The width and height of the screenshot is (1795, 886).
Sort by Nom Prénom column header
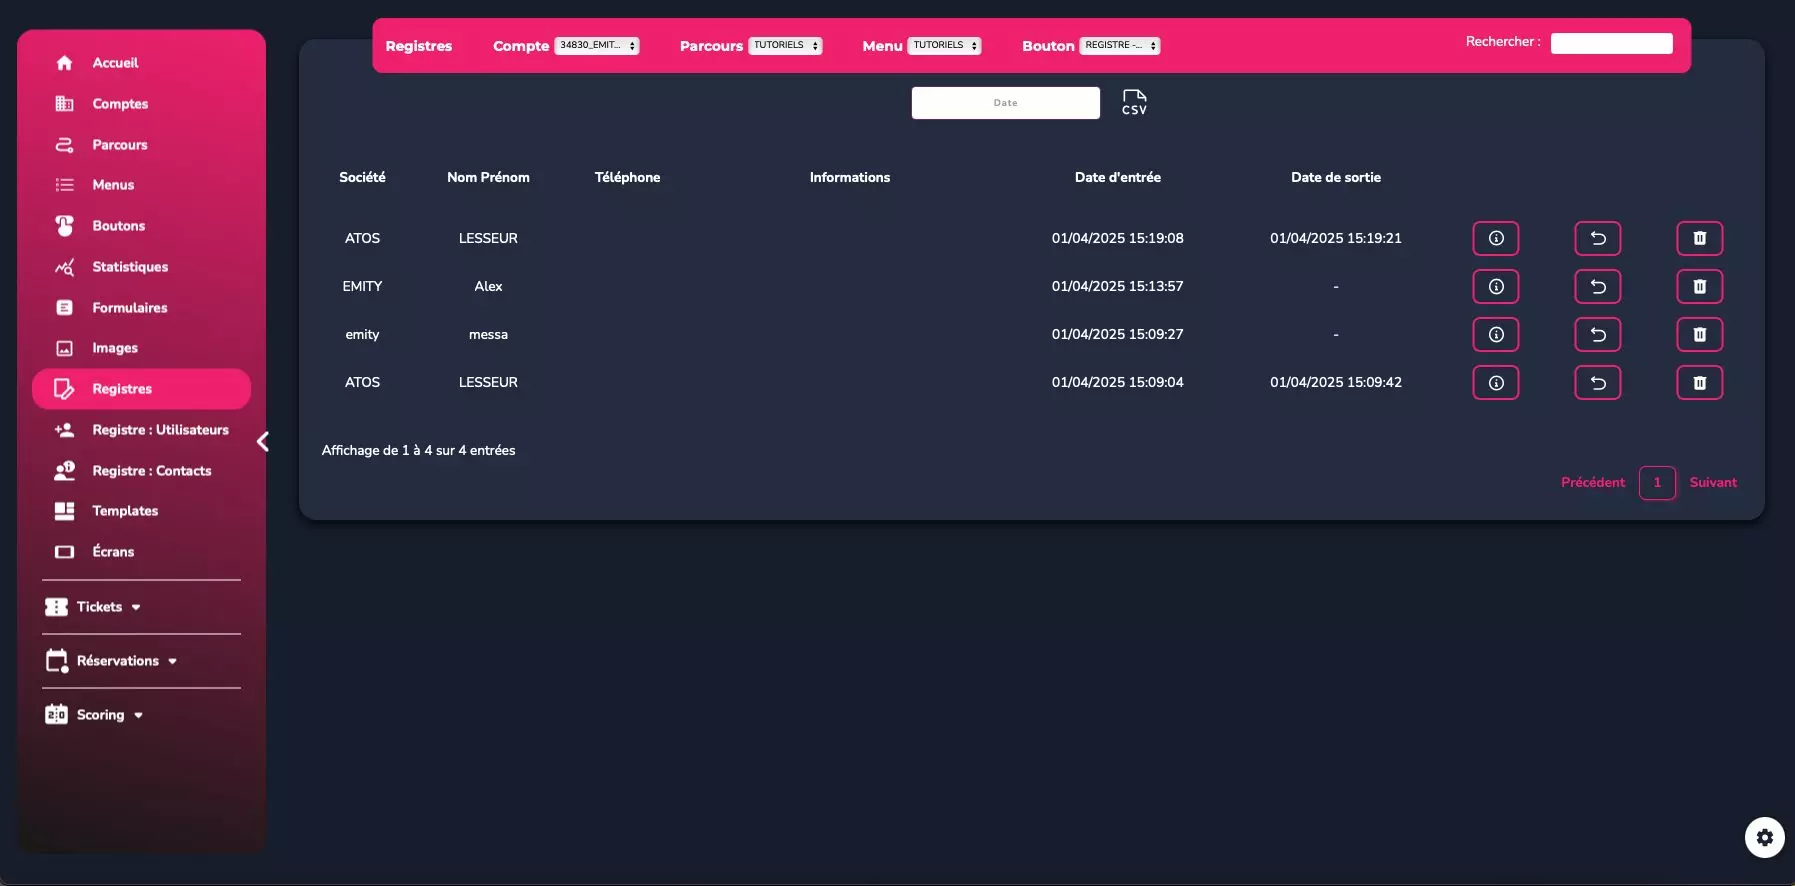(488, 177)
